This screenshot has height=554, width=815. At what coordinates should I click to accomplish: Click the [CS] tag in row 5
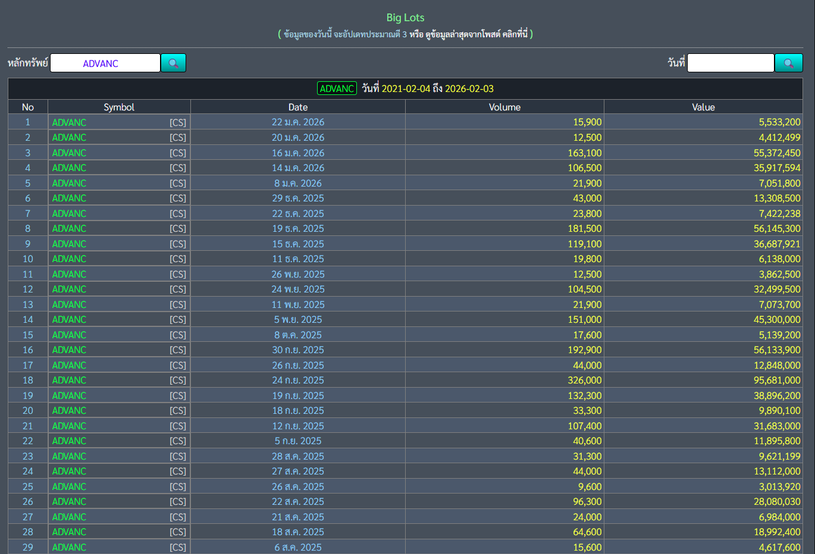(177, 183)
